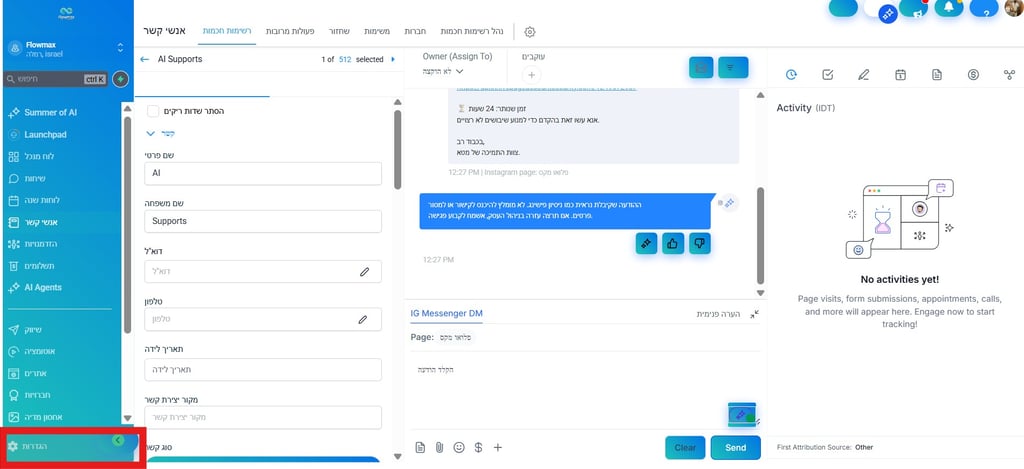1024x469 pixels.
Task: Click thumbs down on the AI reply
Action: tap(699, 244)
